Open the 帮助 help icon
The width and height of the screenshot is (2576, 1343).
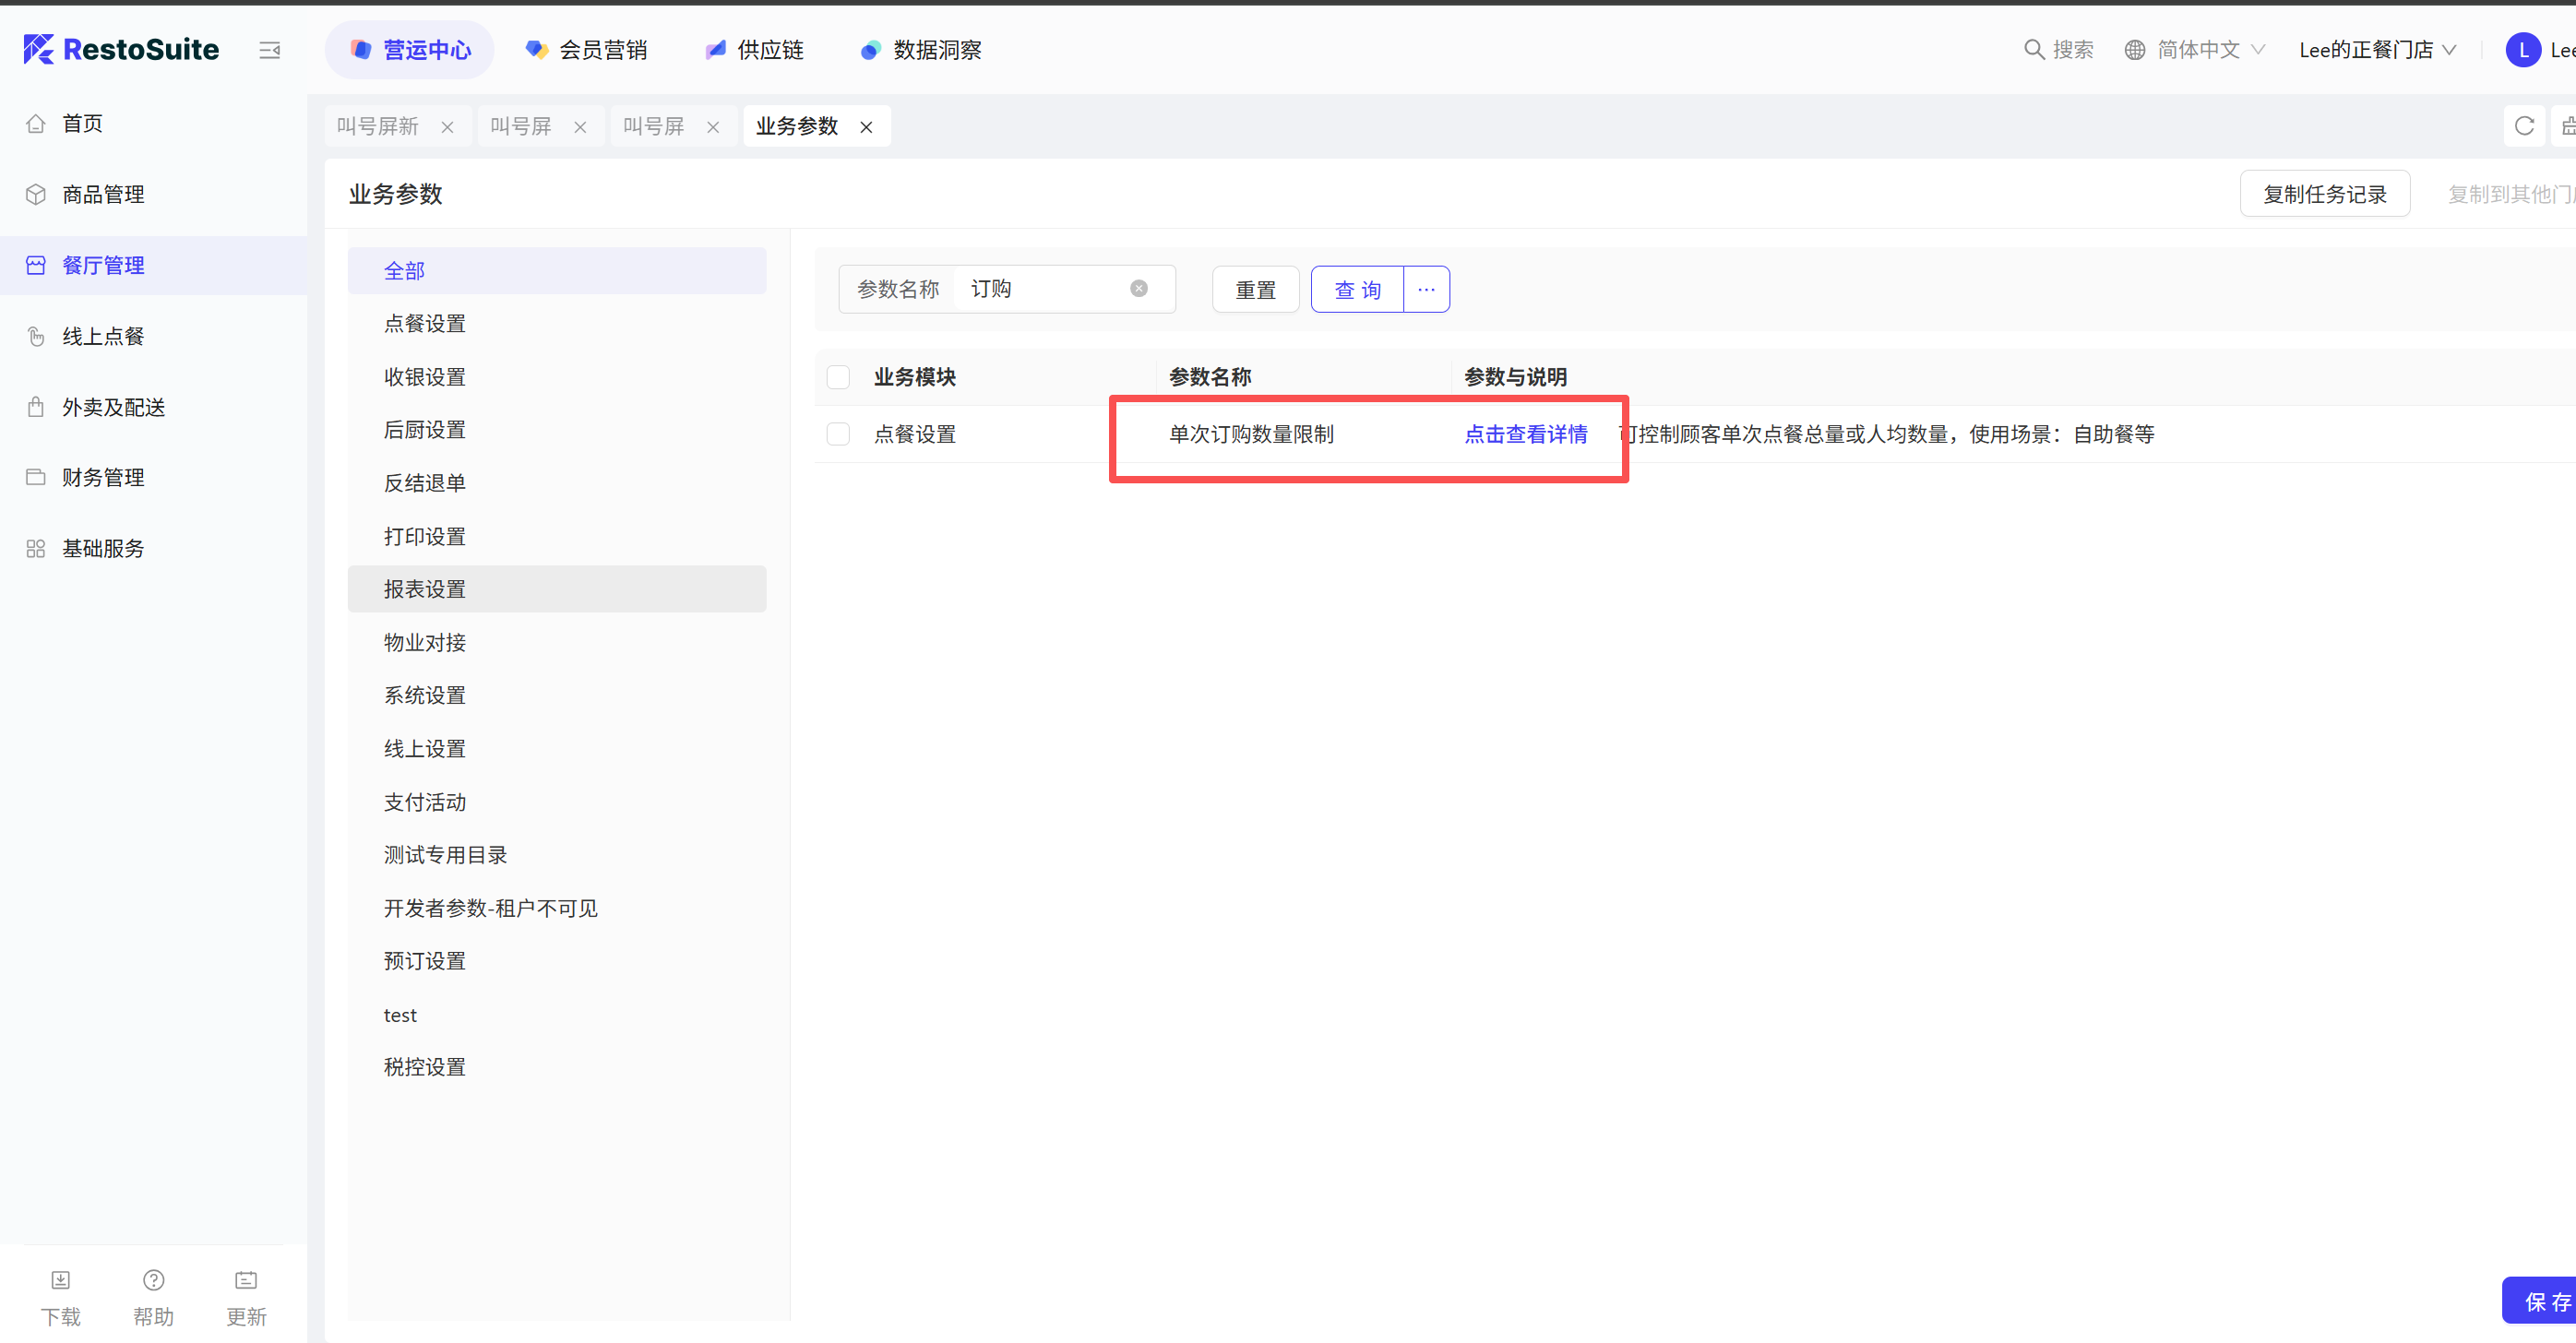click(153, 1280)
